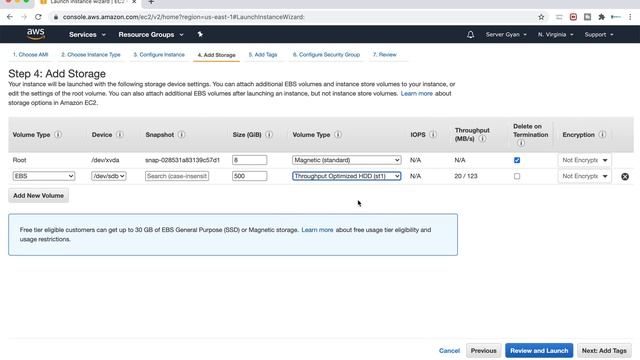Screen dimensions: 640x360
Task: Click the Cancel link
Action: coord(449,351)
